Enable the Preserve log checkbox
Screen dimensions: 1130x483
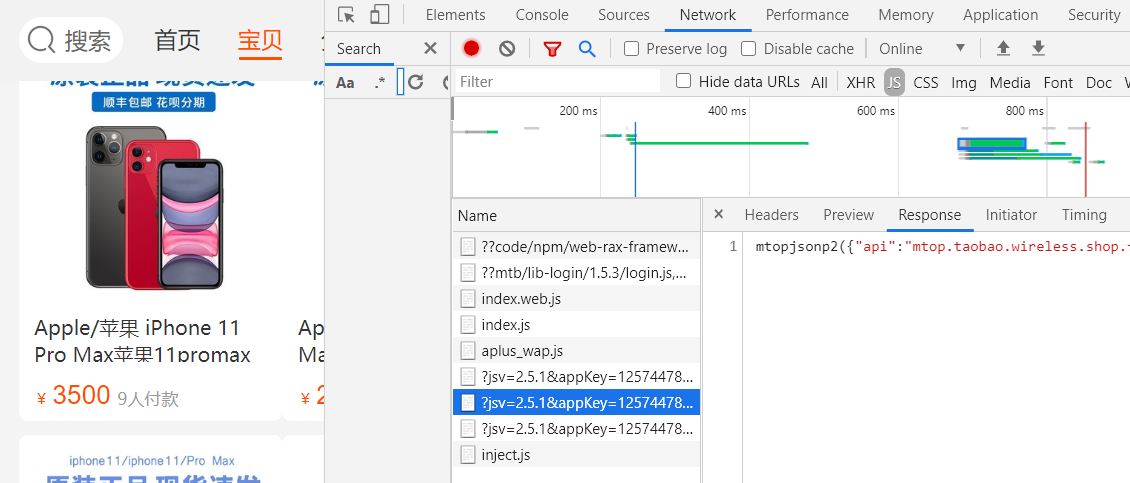coord(632,48)
